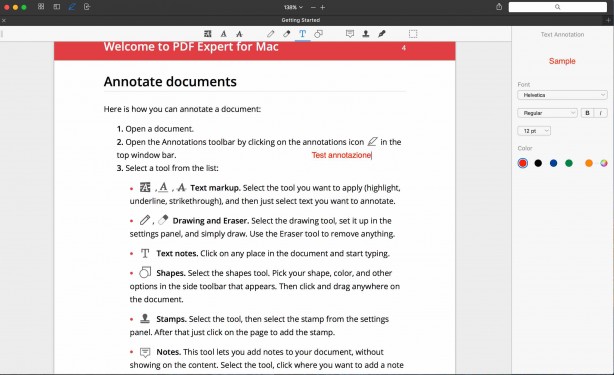Toggle Bold in Text Annotation panel
614x375 pixels.
(x=587, y=113)
